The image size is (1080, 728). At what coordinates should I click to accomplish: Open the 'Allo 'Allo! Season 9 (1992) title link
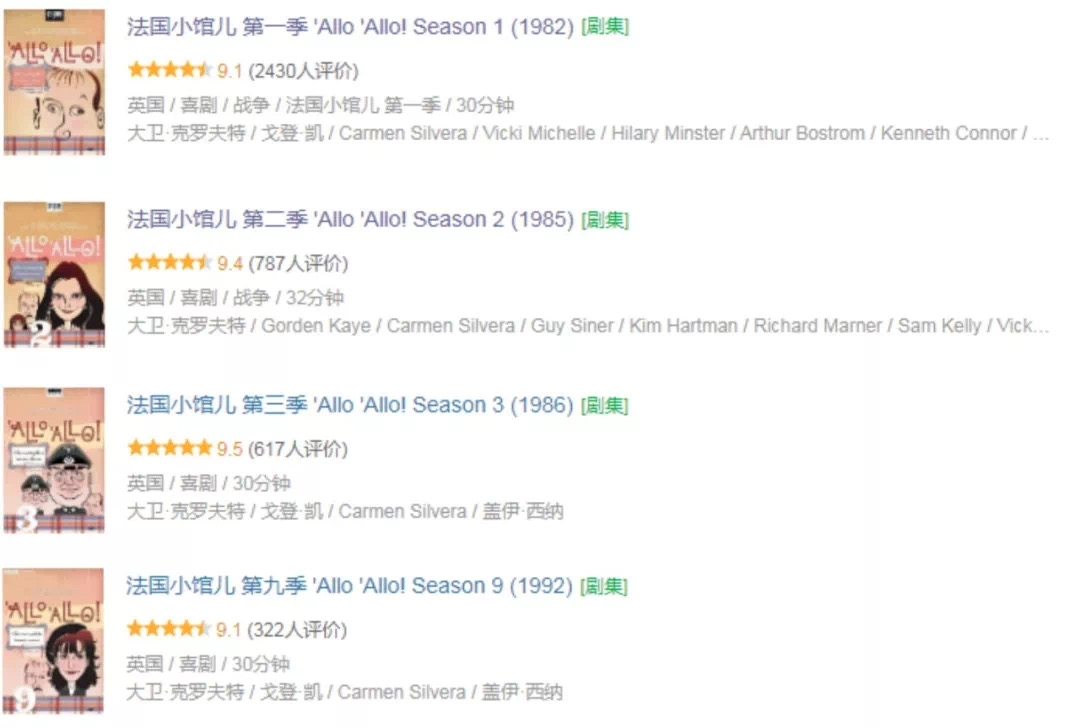pyautogui.click(x=349, y=586)
